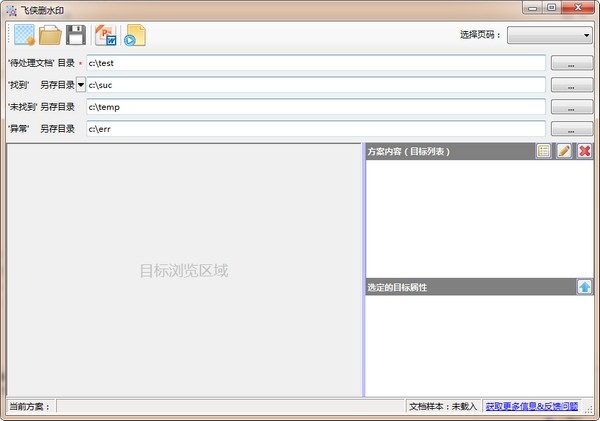The width and height of the screenshot is (600, 421).
Task: Click the '未找到' 另存目录 path field
Action: 315,107
